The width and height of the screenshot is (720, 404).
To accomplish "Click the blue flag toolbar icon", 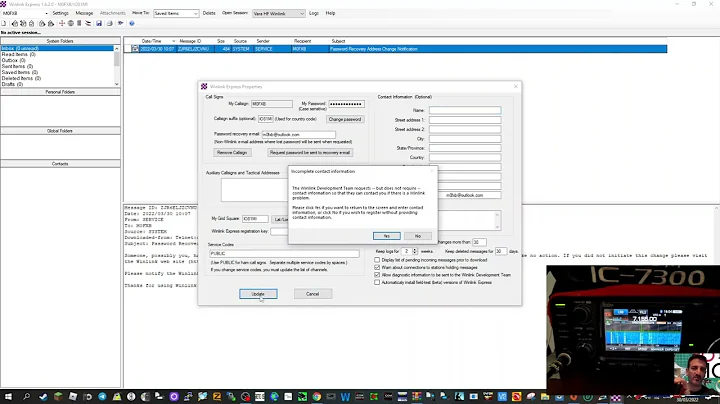I will [x=120, y=23].
